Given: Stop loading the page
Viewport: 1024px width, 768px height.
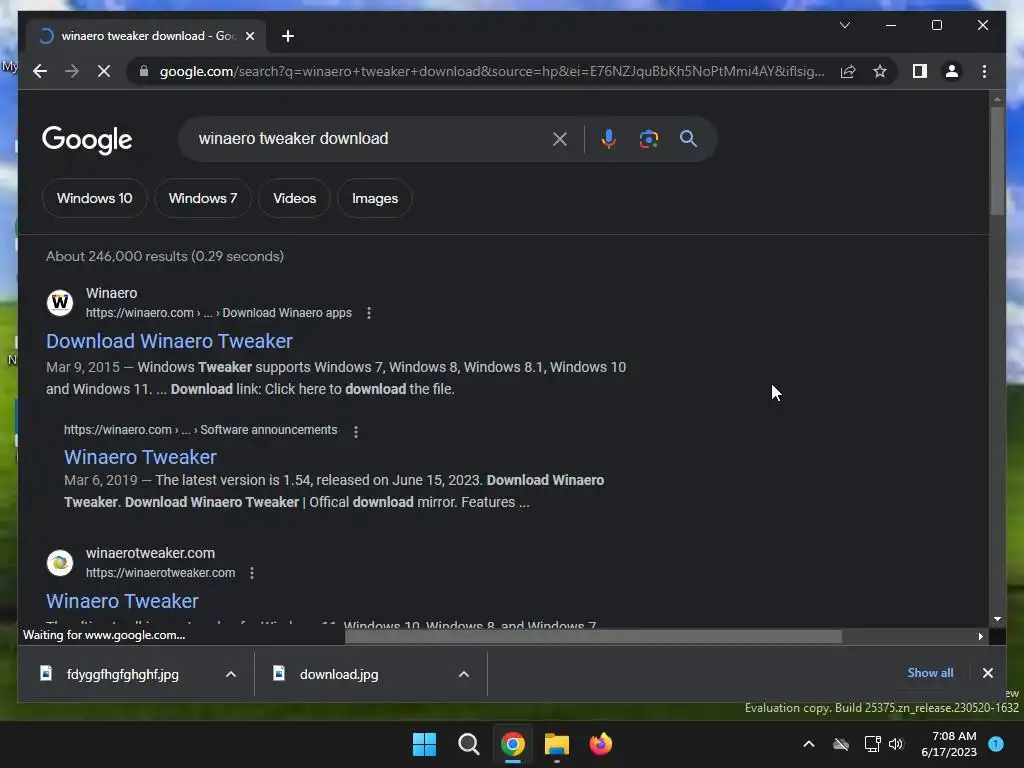Looking at the screenshot, I should 104,71.
